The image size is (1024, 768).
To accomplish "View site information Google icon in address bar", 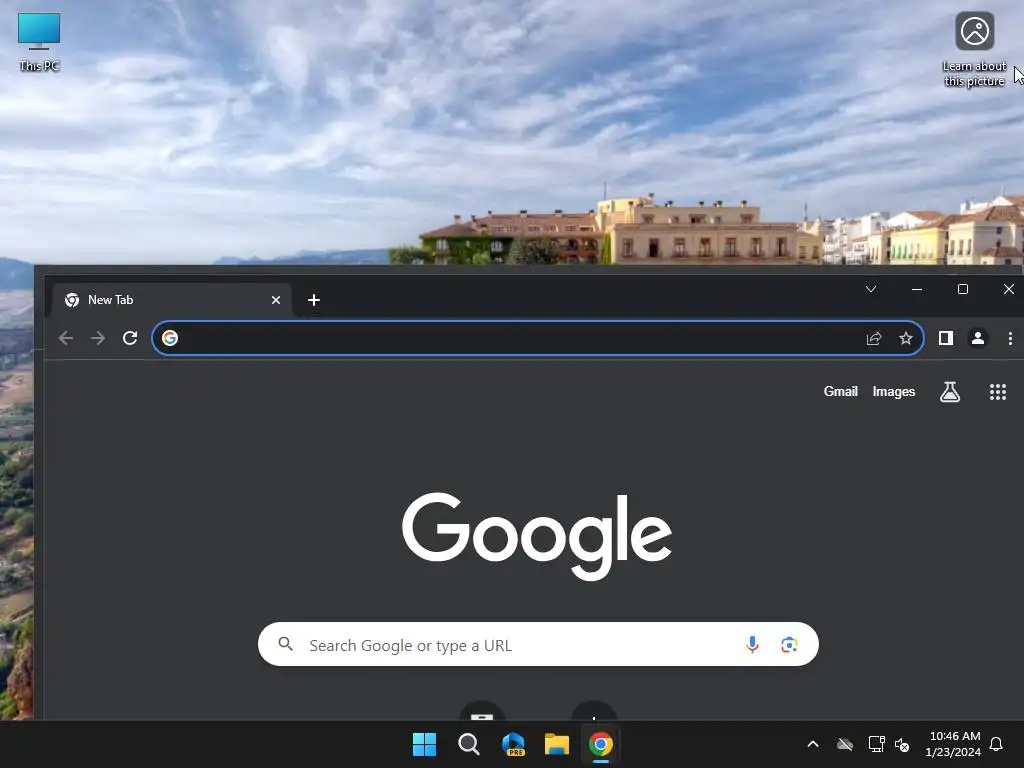I will coord(170,338).
